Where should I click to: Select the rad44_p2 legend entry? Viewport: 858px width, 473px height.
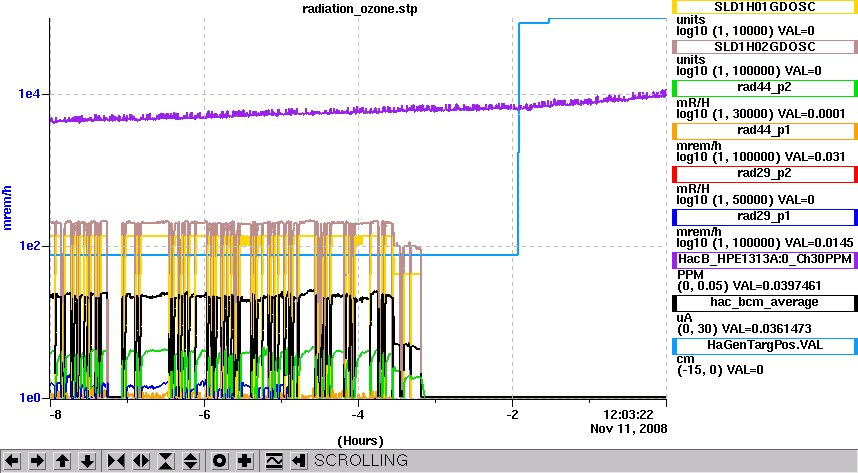764,88
